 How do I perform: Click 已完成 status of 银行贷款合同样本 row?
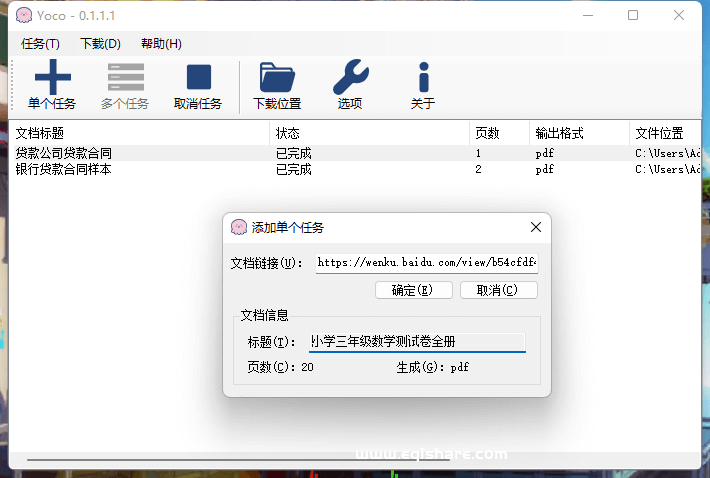[x=293, y=169]
